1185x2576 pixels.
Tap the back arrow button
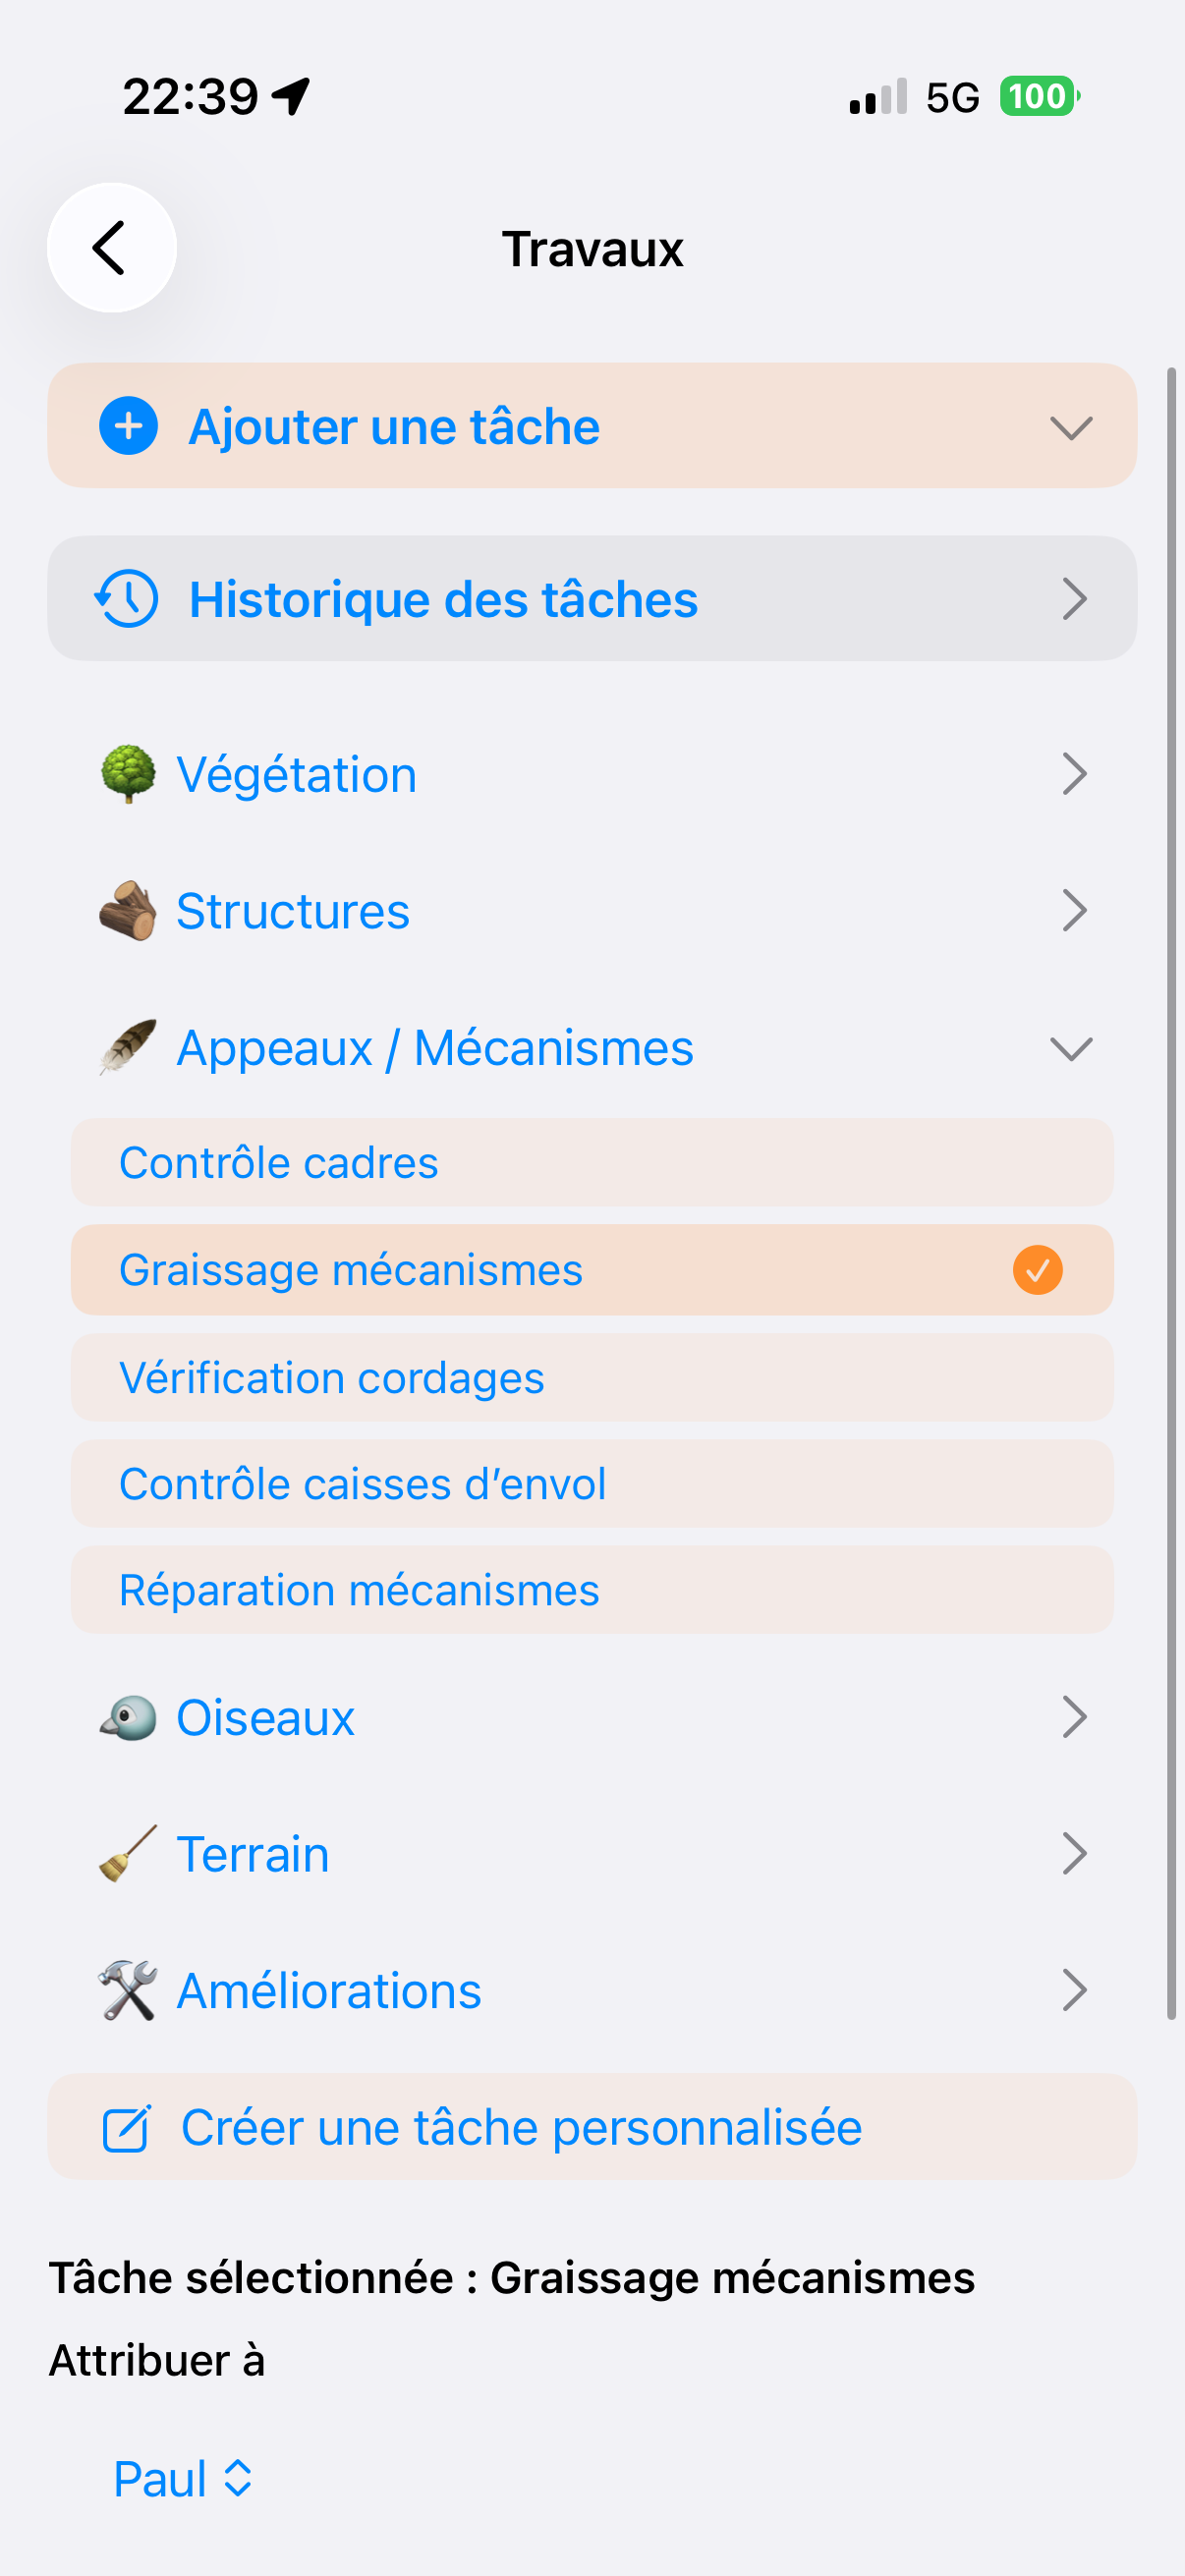[111, 247]
